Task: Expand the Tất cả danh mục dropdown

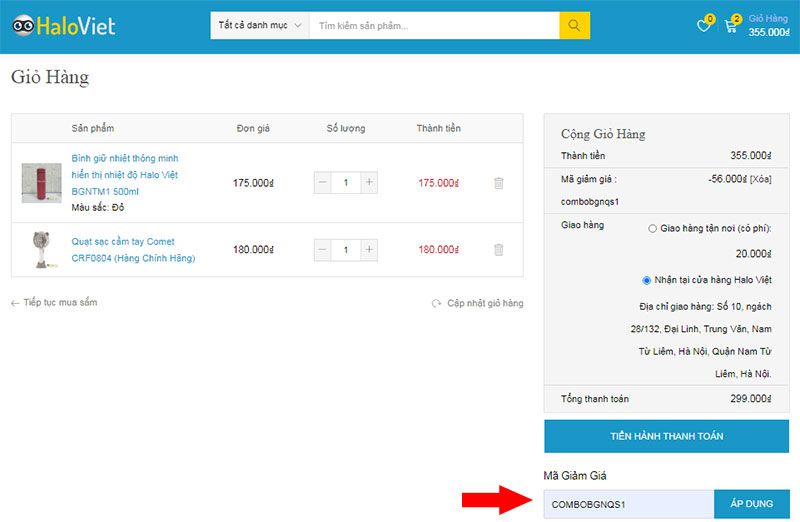Action: tap(260, 26)
